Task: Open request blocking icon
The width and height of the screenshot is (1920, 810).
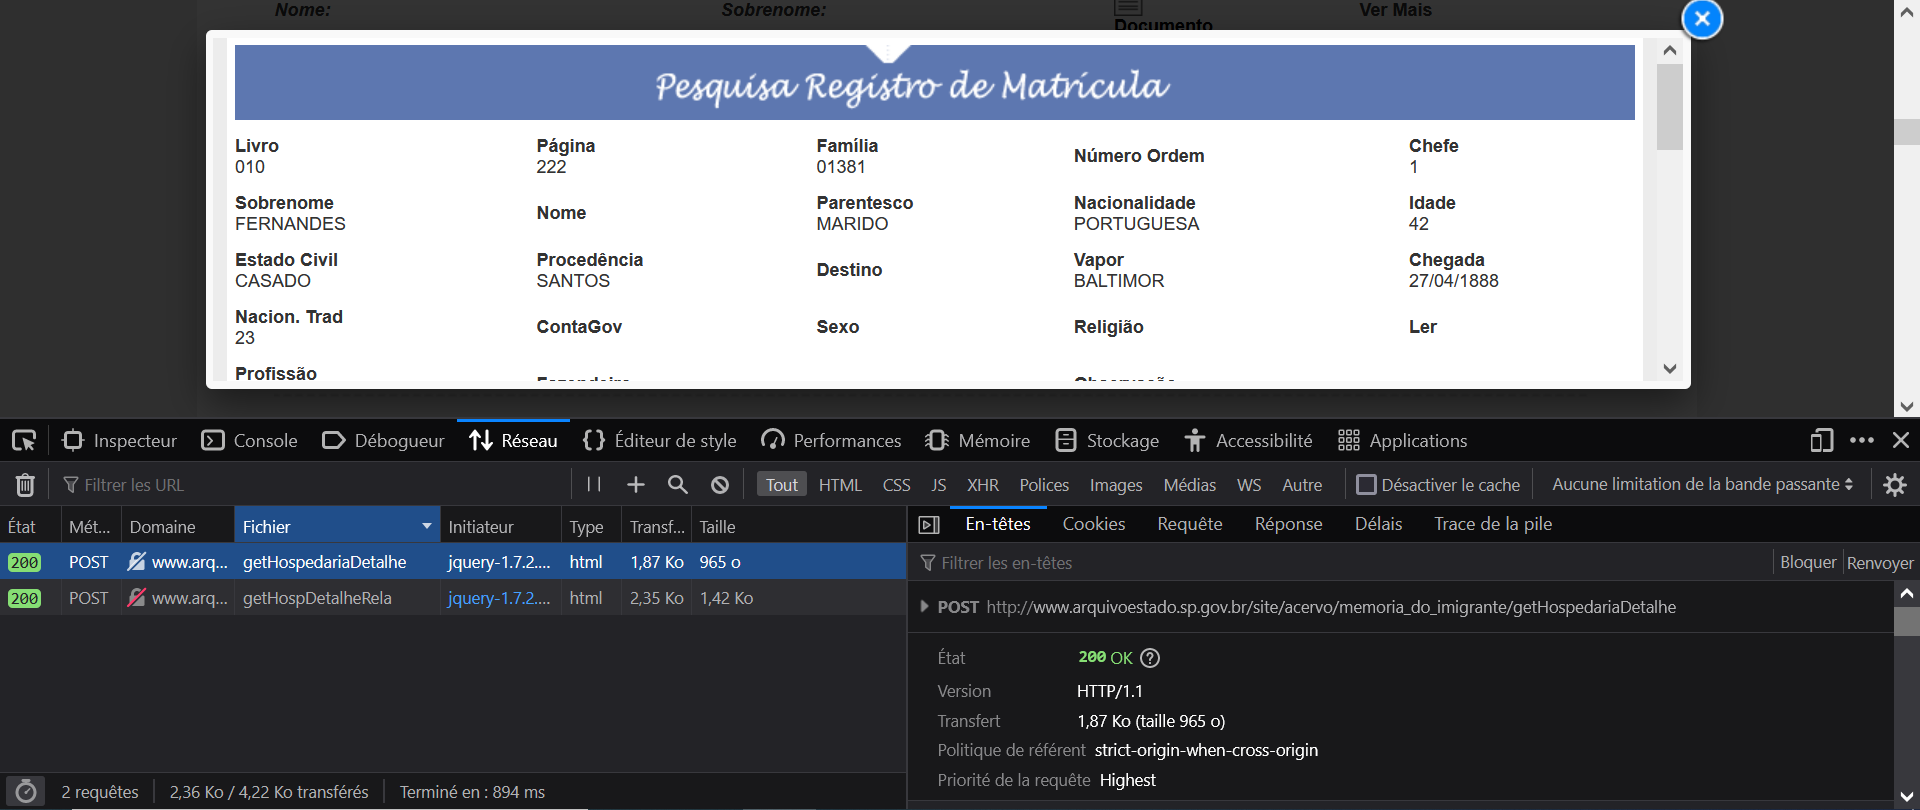Action: 720,485
